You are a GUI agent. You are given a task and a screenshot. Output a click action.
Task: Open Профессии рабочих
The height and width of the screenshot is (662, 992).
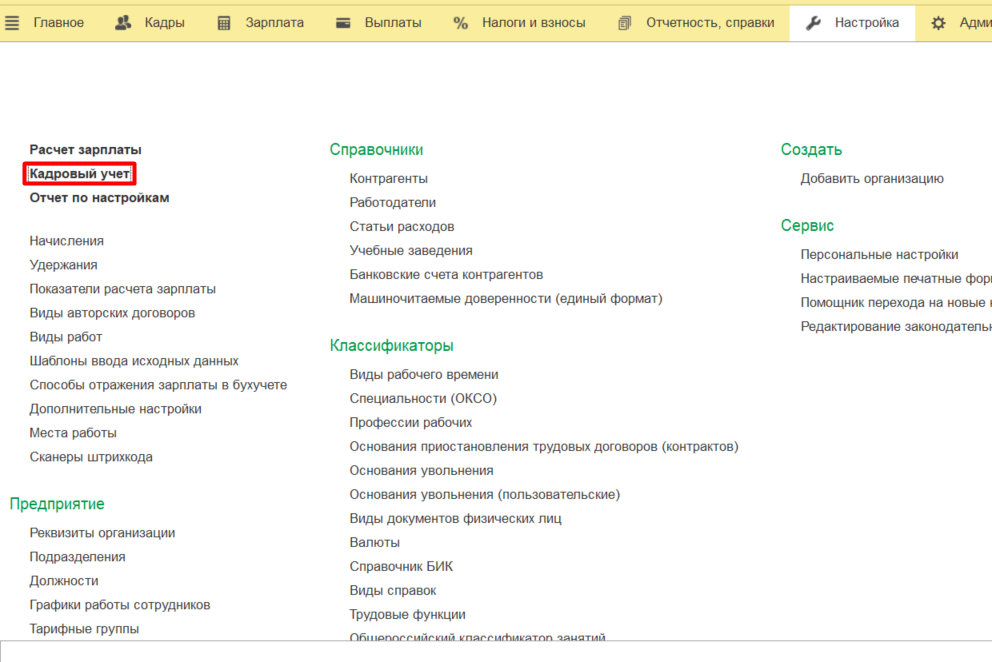point(411,423)
